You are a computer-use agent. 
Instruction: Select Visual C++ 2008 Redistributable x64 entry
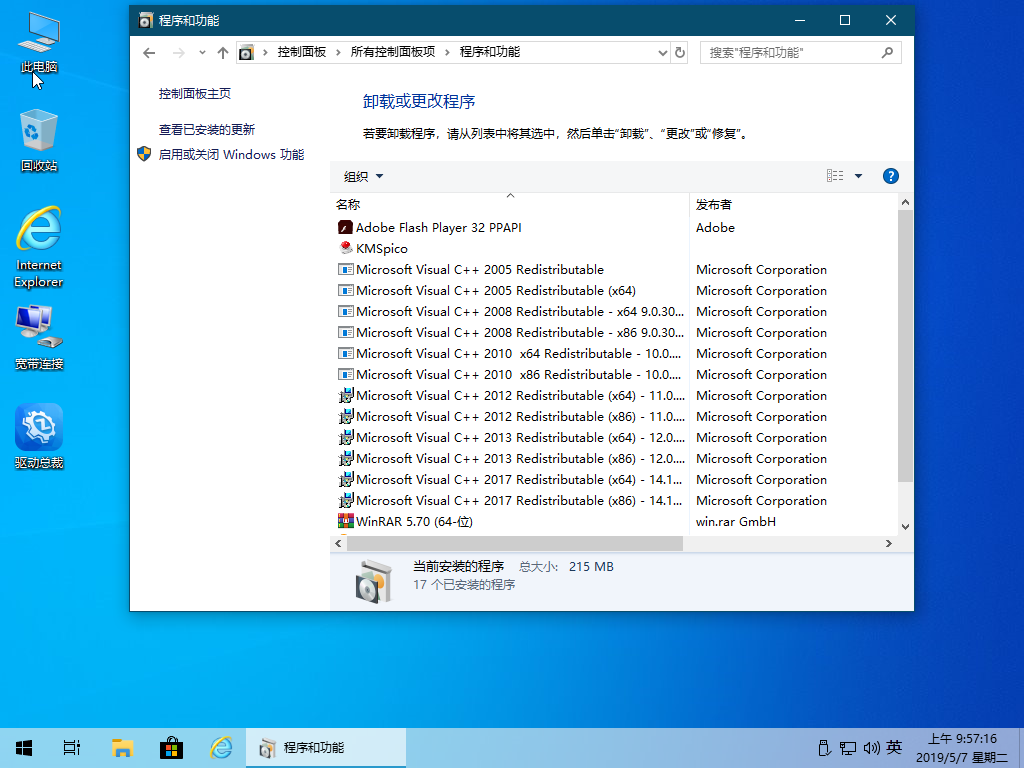[x=520, y=311]
